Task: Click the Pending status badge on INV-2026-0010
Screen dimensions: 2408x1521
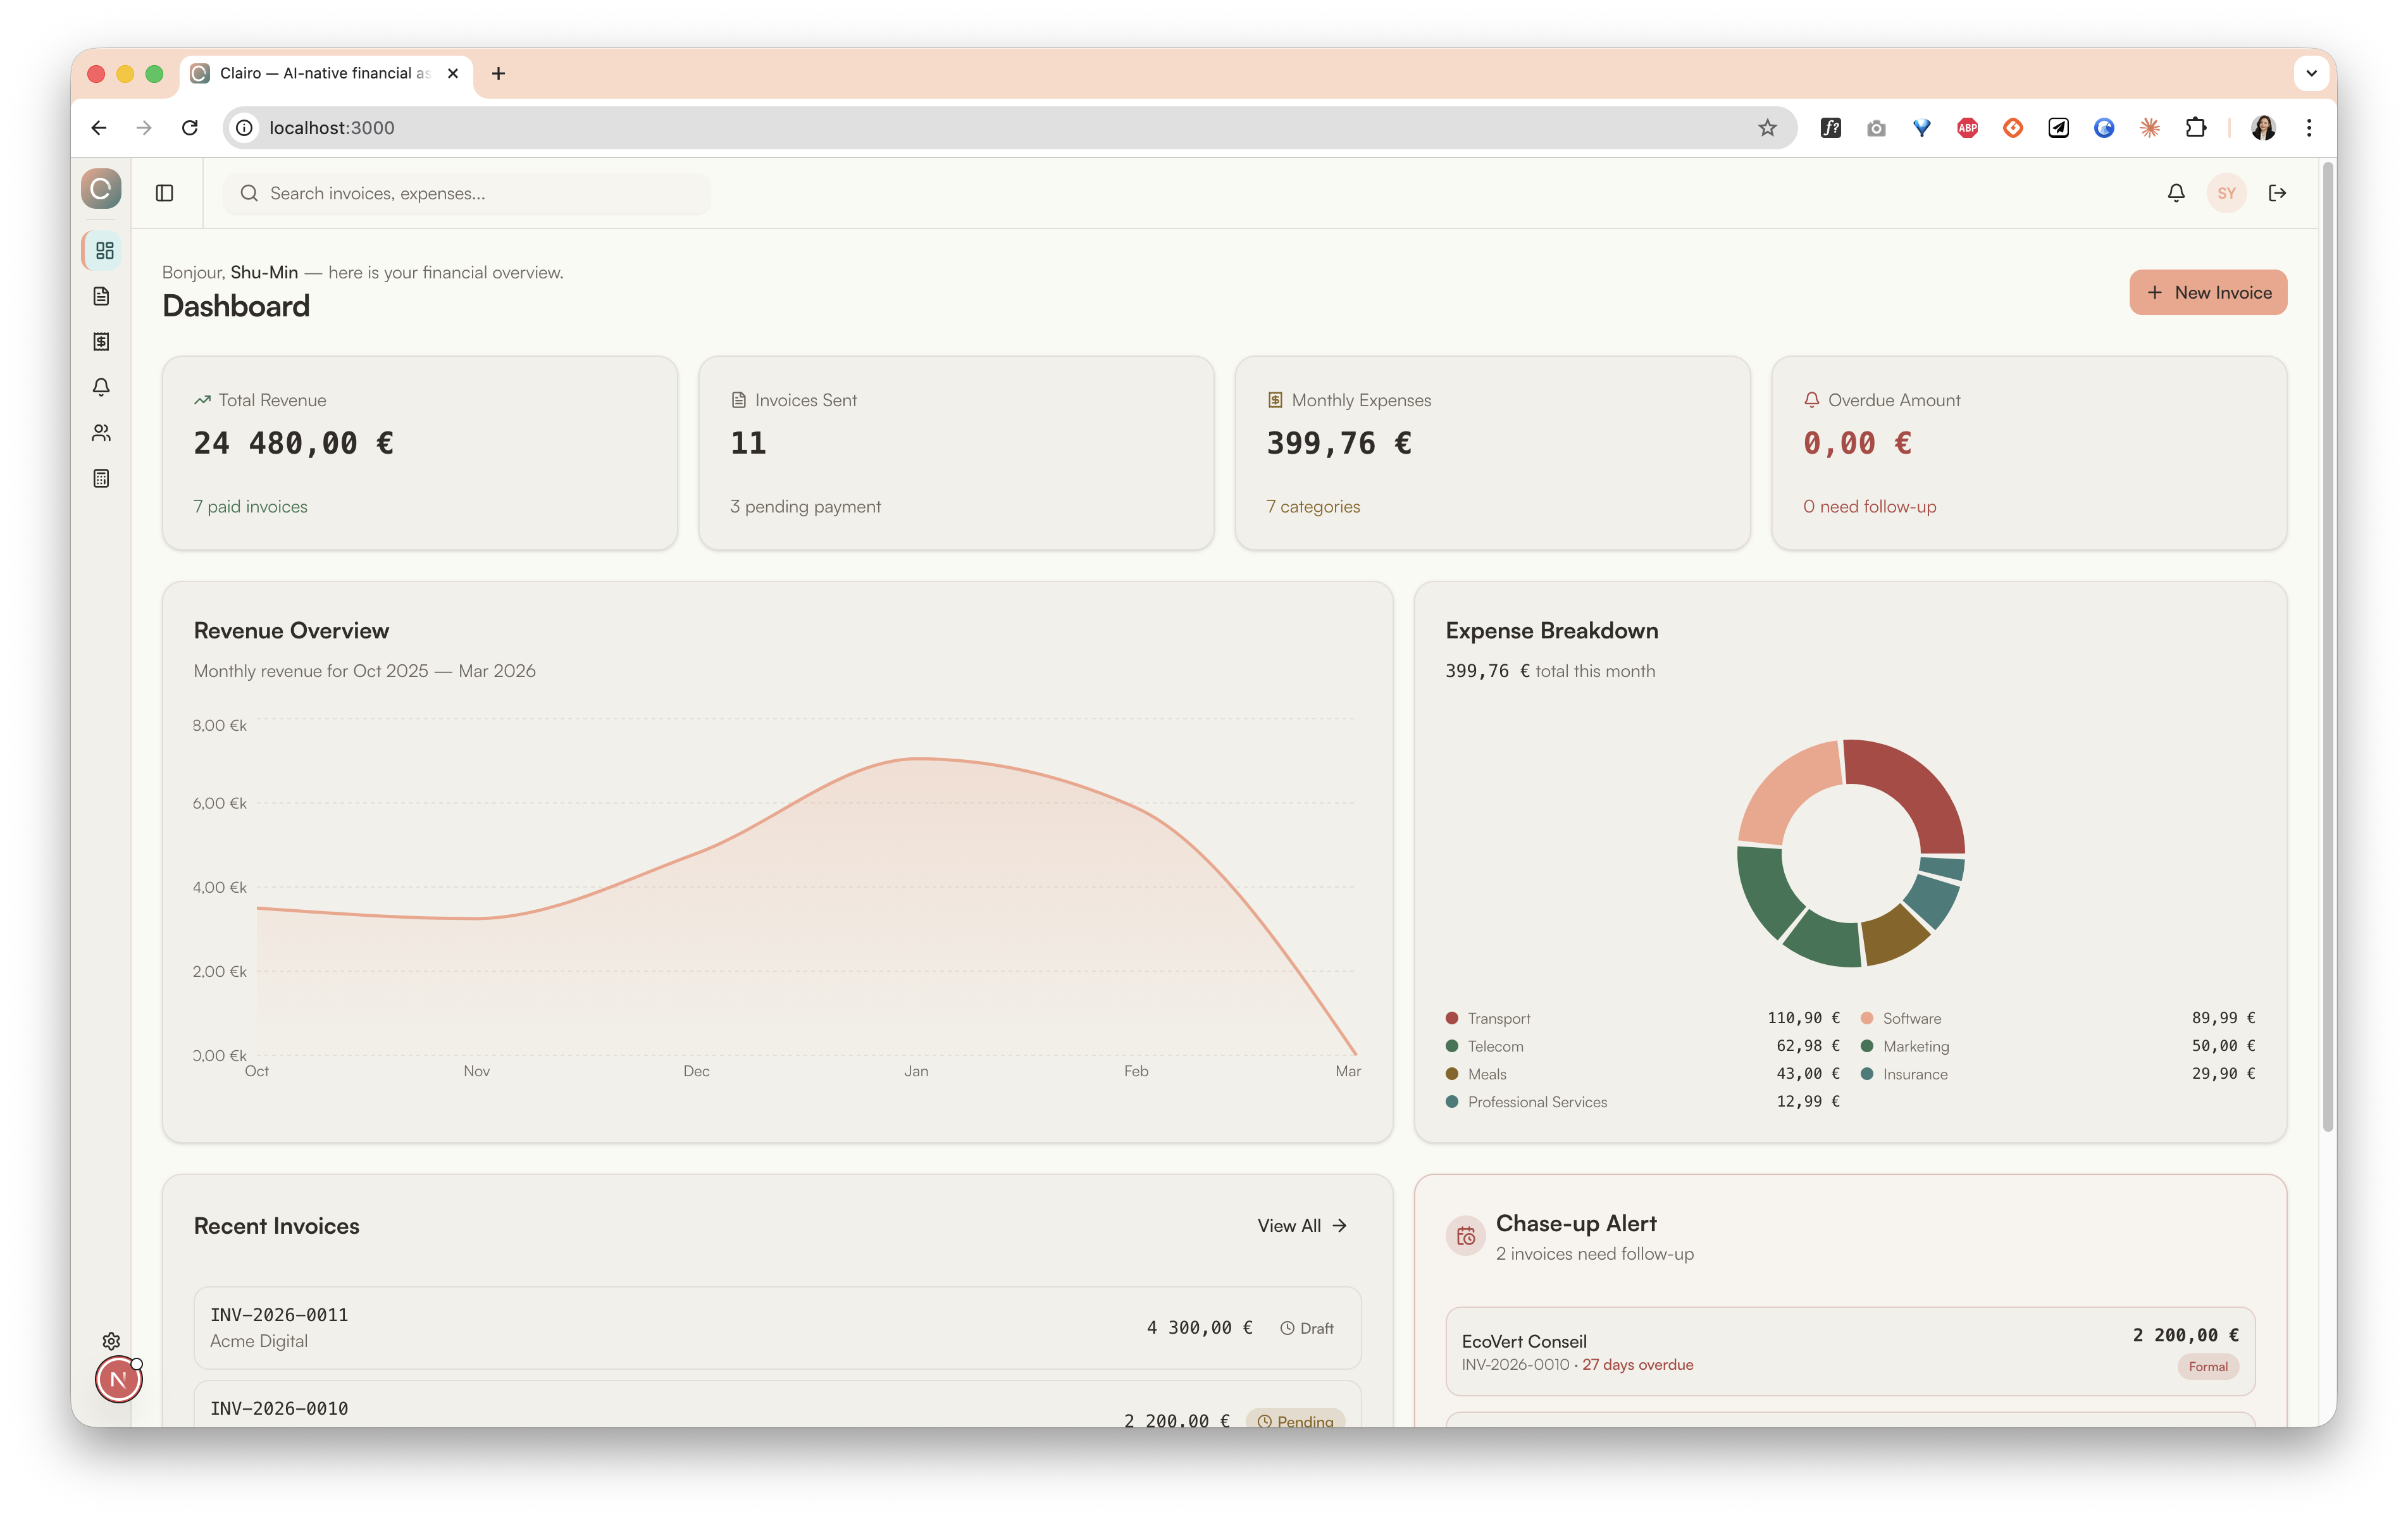Action: [x=1296, y=1420]
